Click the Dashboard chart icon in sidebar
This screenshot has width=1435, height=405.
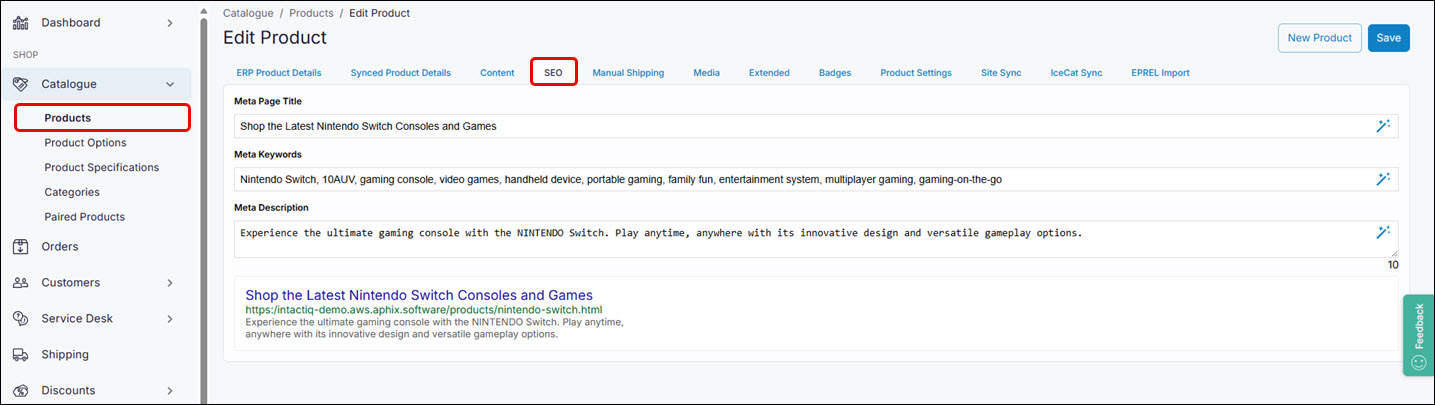click(x=20, y=22)
